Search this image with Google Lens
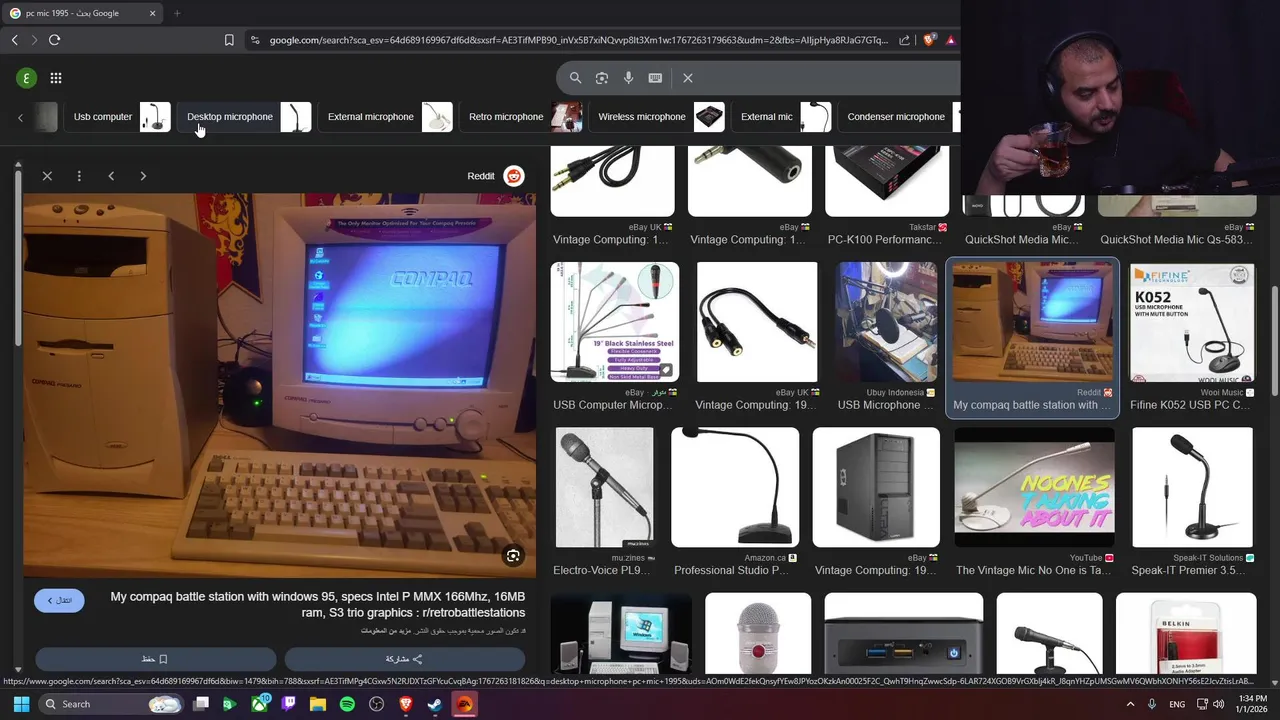 pos(513,556)
